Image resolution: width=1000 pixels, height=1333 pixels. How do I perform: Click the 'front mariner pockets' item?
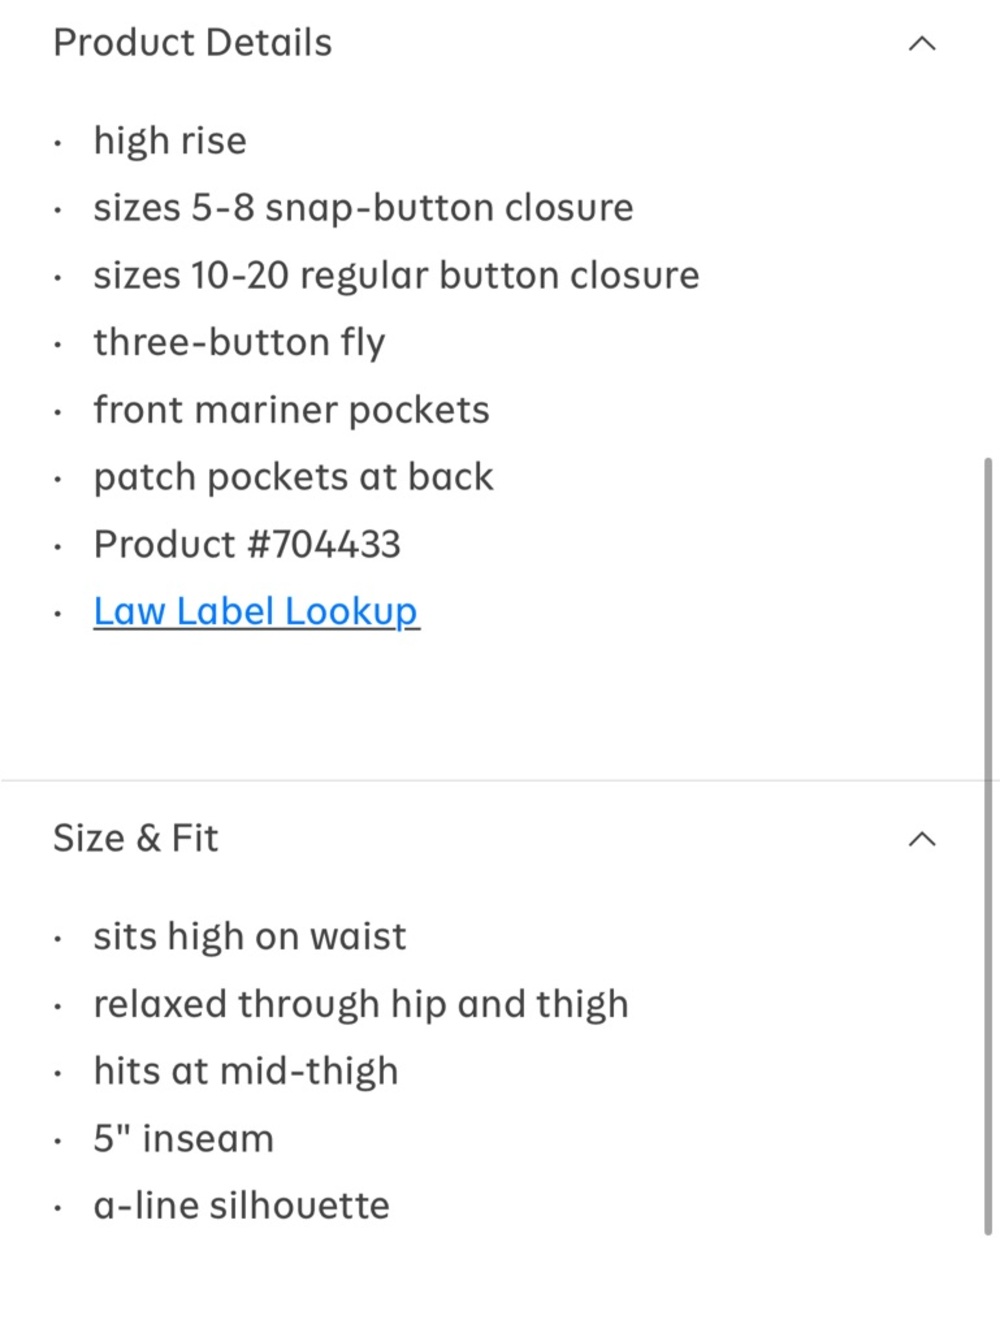[x=291, y=410]
